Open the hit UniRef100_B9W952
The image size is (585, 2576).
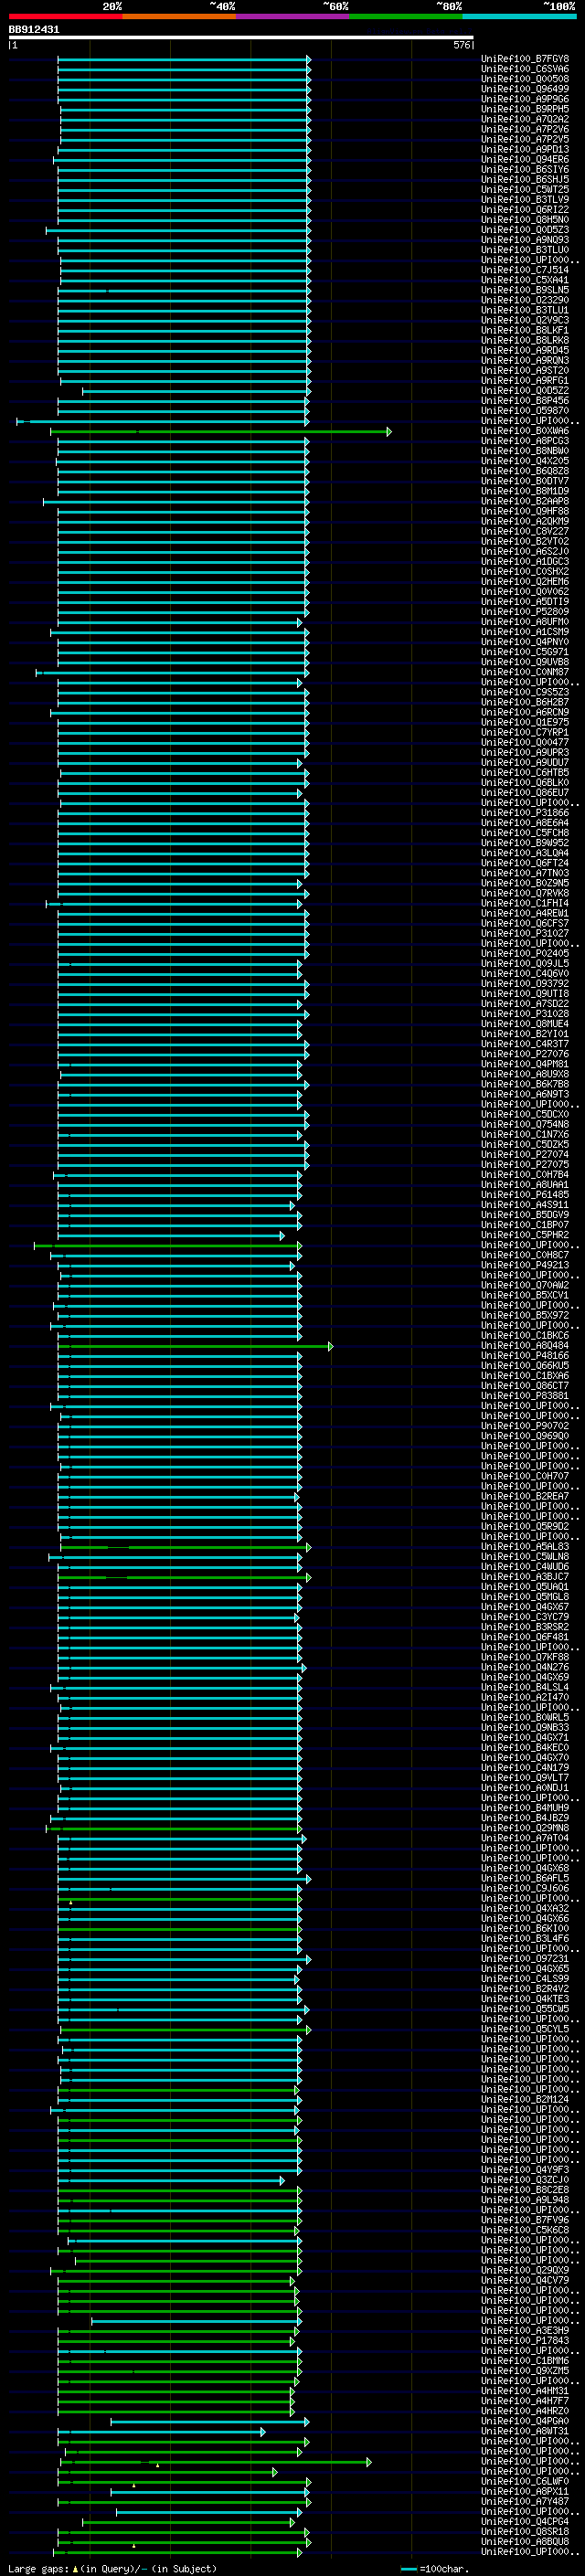click(525, 843)
